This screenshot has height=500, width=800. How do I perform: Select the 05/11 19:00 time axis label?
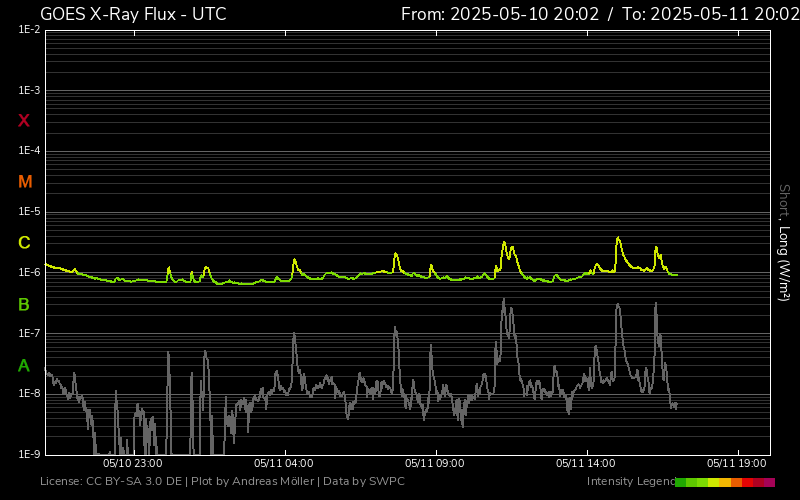(737, 464)
